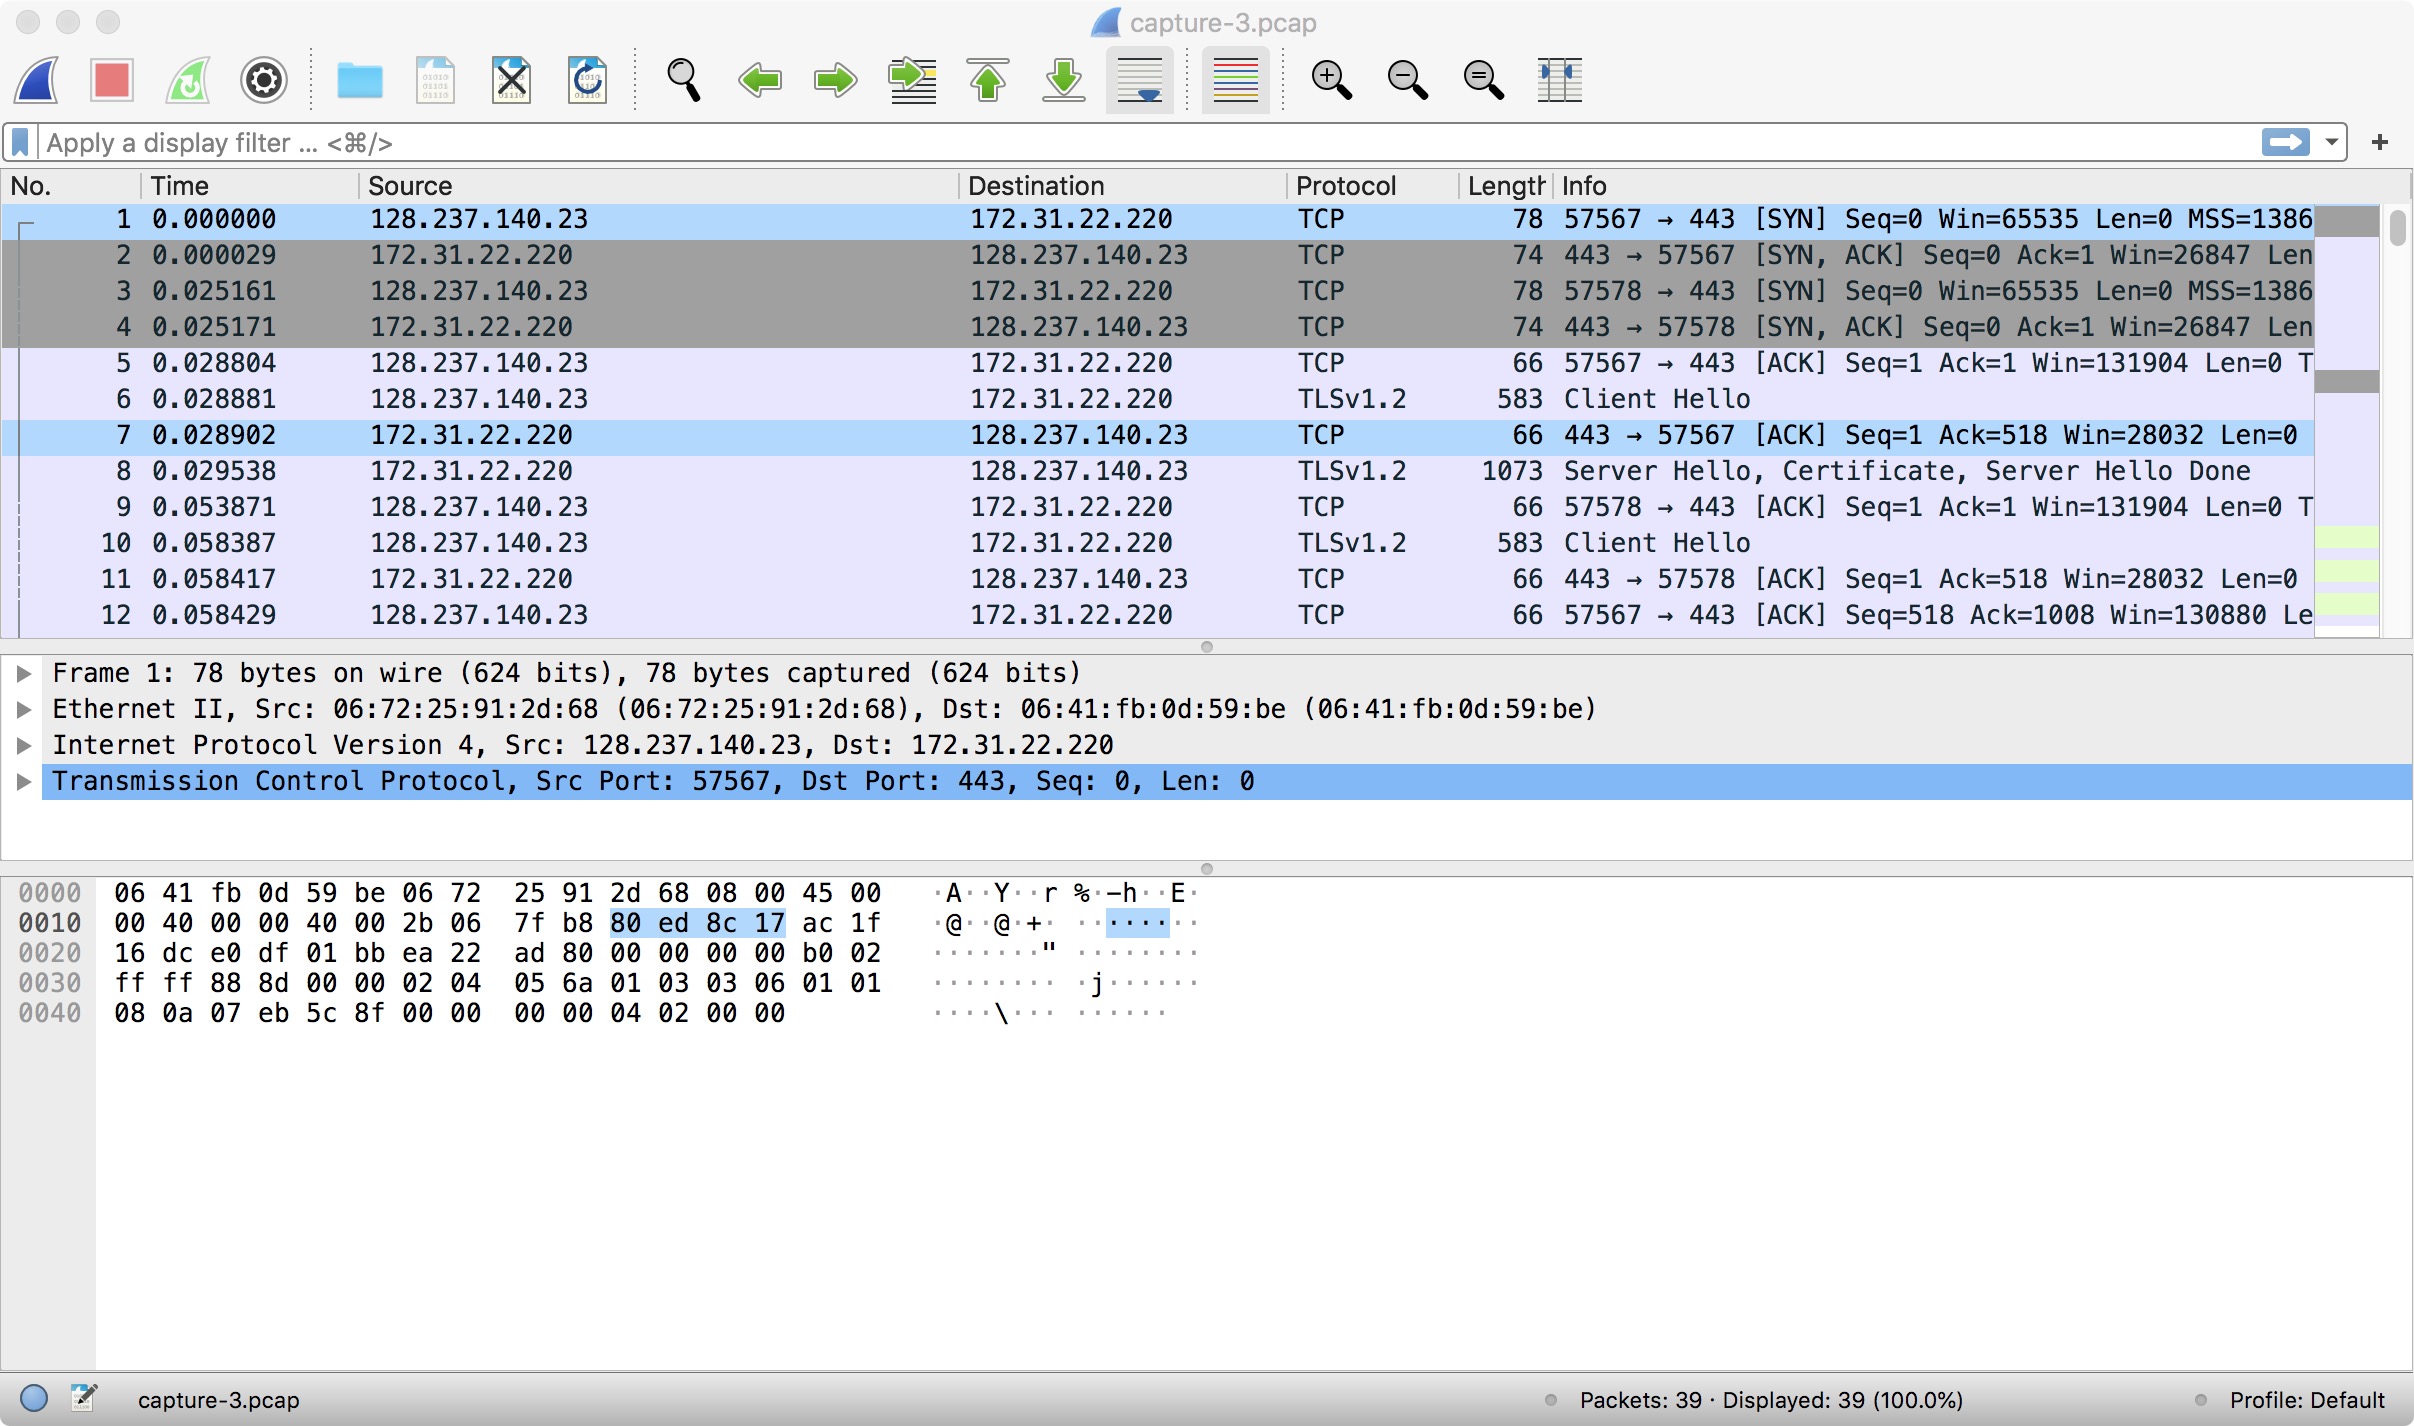
Task: Reload this capture file
Action: point(587,80)
